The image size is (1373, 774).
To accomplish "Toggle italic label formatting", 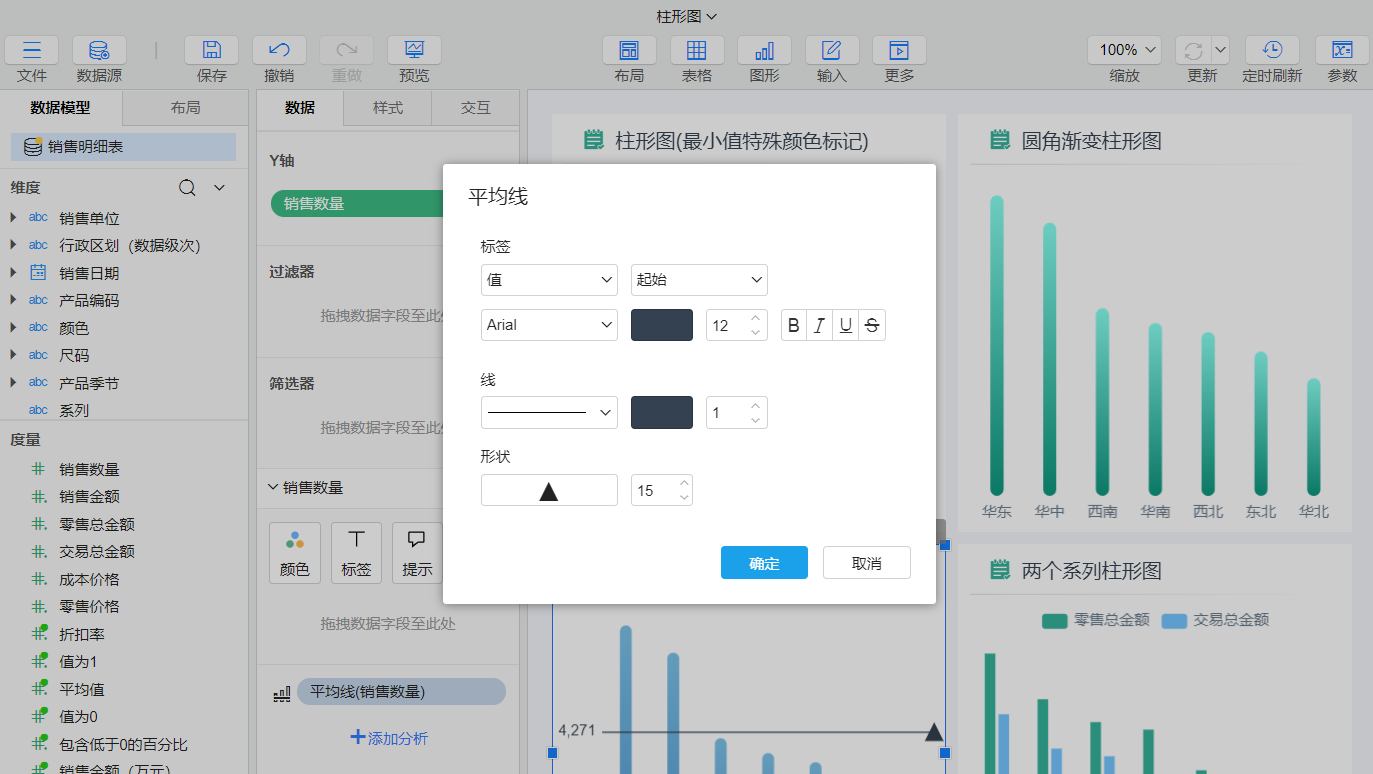I will point(820,325).
